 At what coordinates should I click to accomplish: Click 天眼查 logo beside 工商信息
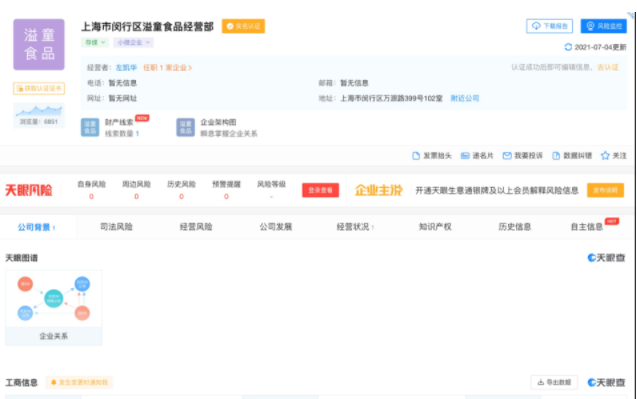(x=606, y=382)
